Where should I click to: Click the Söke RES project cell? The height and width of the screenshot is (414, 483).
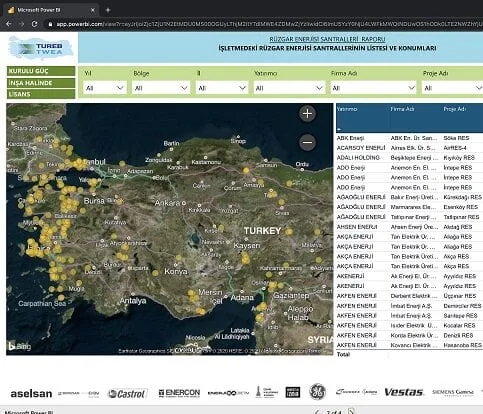pyautogui.click(x=456, y=138)
